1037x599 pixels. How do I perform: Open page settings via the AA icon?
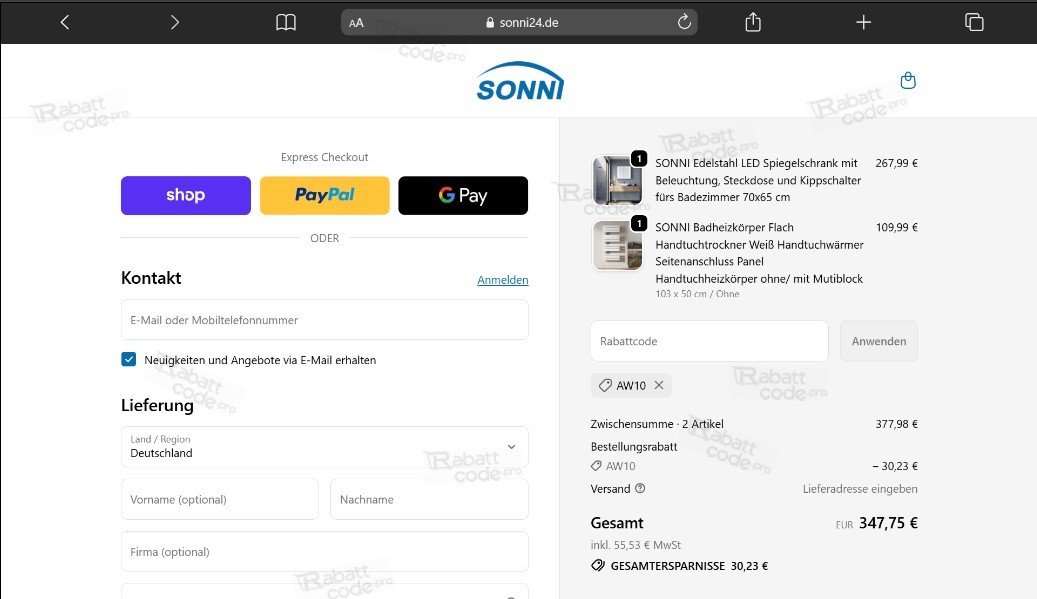[x=355, y=21]
